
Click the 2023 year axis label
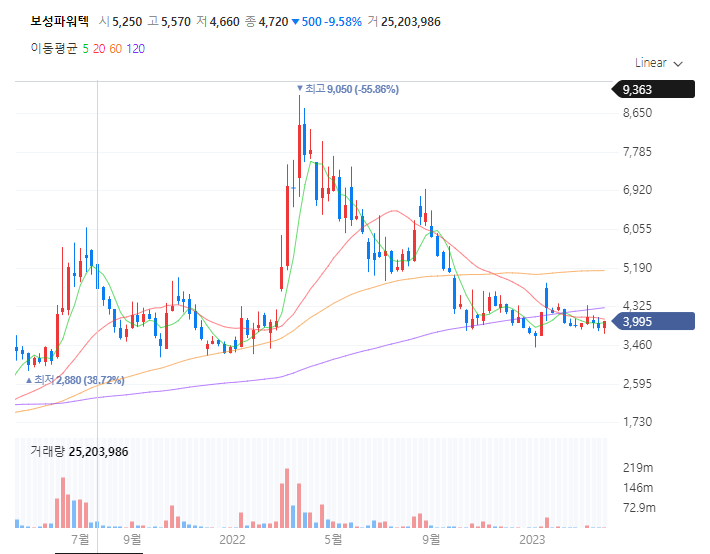(532, 540)
